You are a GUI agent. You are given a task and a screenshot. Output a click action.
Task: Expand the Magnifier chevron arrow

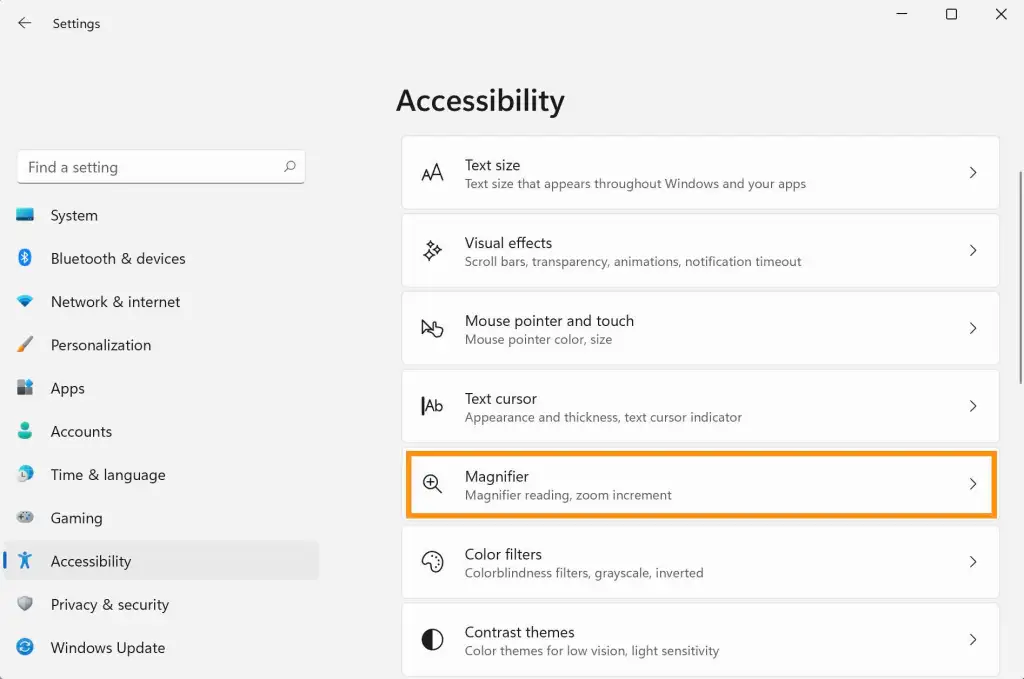point(973,484)
